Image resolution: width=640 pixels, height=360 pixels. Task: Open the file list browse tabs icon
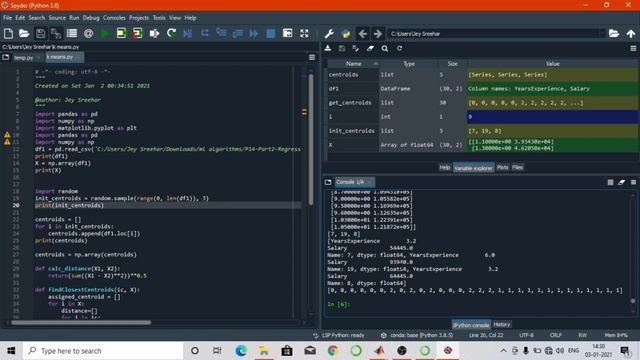pyautogui.click(x=72, y=33)
